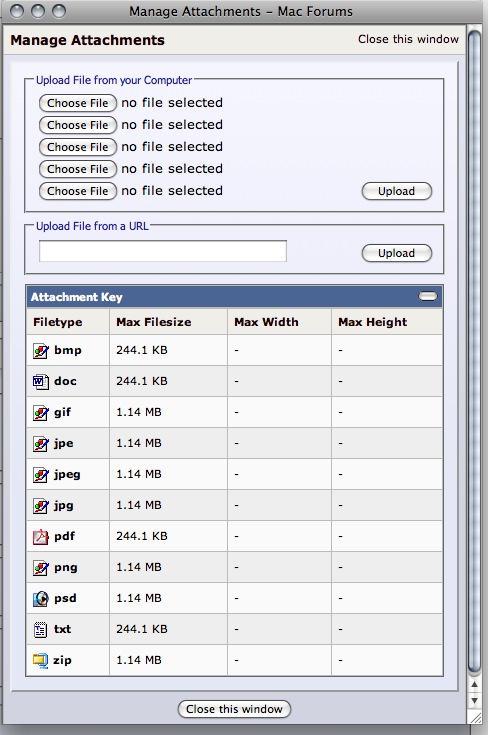
Task: Click the bottom 'Close this window' button
Action: (x=234, y=709)
